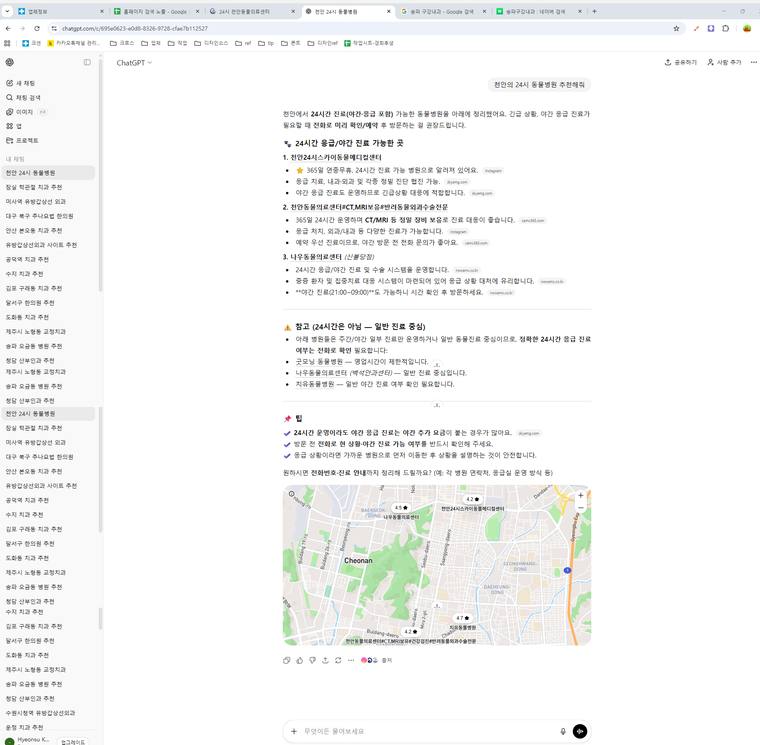Viewport: 760px width, 745px height.
Task: Select the 4.5 나우동물의료센터 map pin
Action: 401,508
